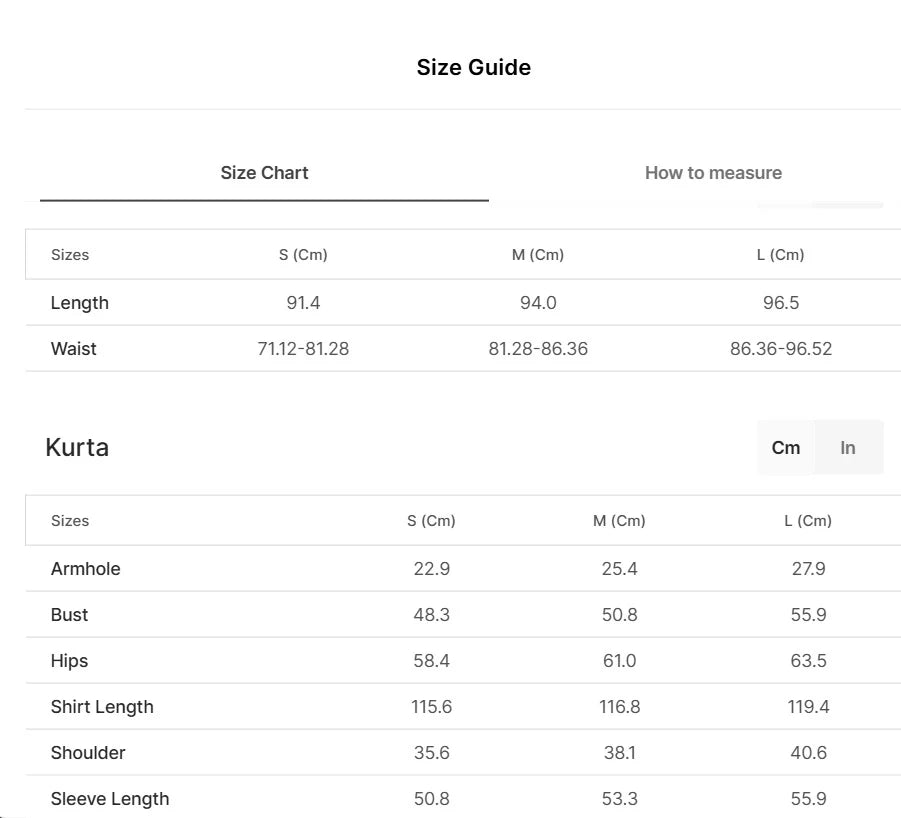Click the Hips row label

point(70,661)
